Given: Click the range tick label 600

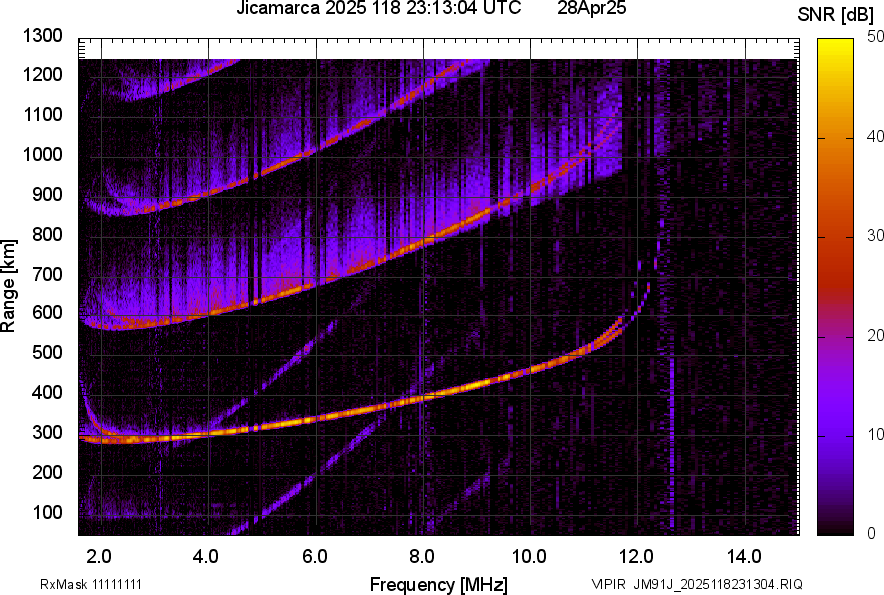Looking at the screenshot, I should coord(47,312).
